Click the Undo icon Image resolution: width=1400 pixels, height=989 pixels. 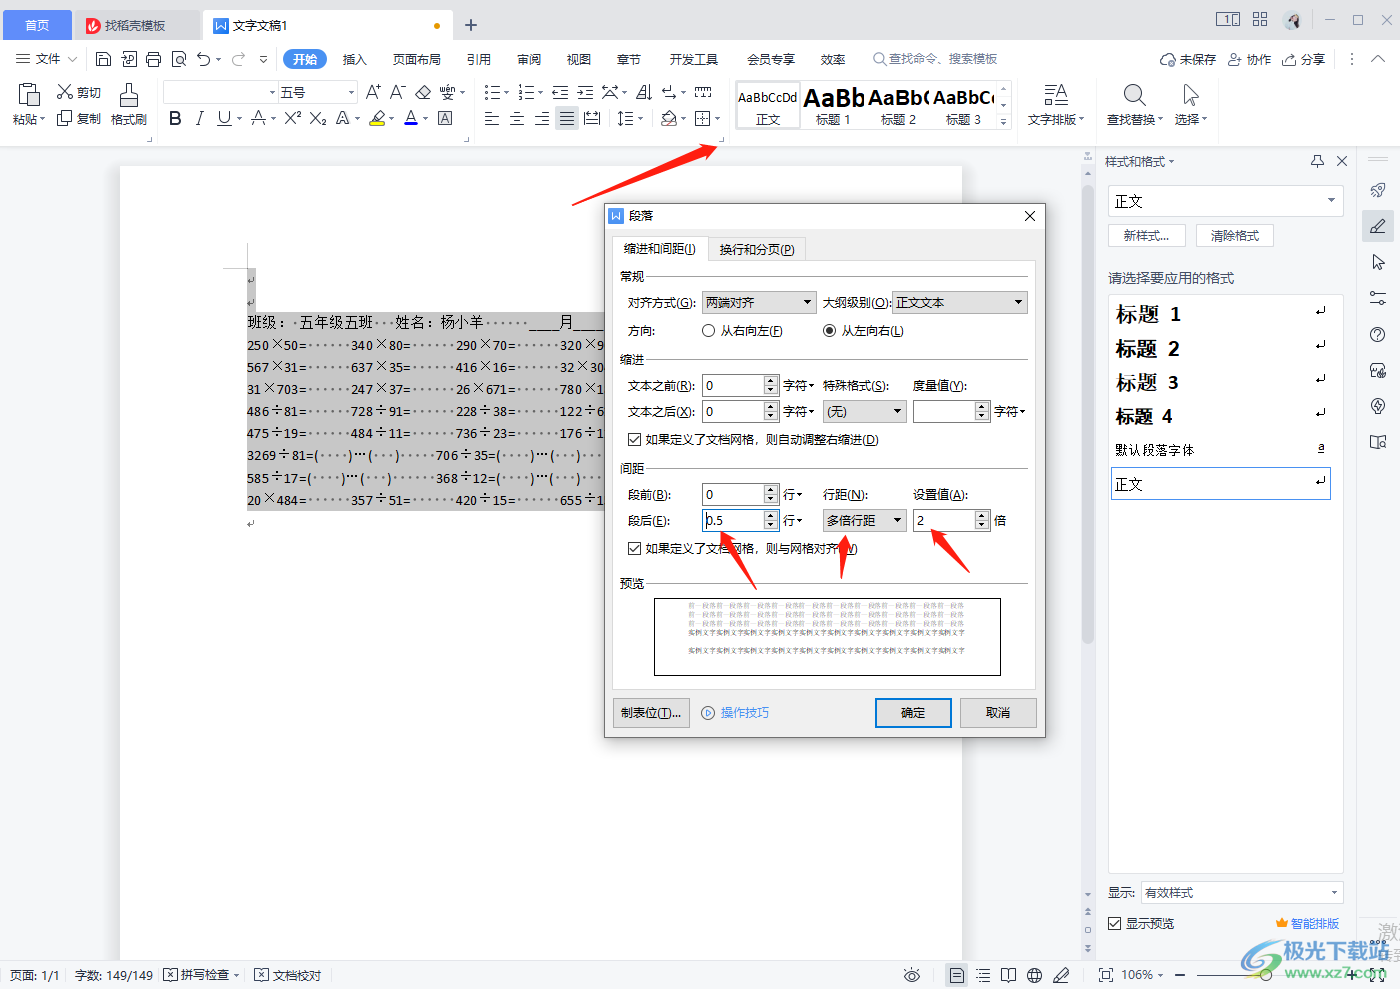tap(204, 59)
